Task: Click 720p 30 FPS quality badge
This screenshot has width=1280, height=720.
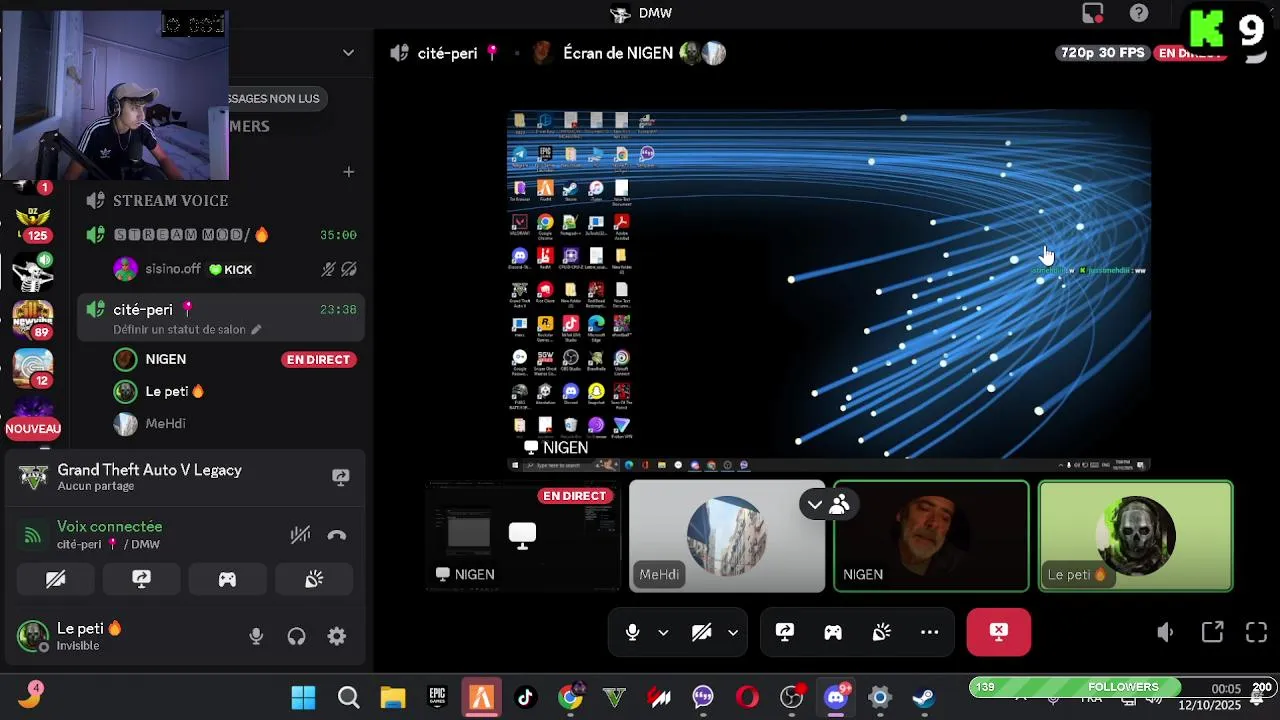Action: coord(1103,53)
